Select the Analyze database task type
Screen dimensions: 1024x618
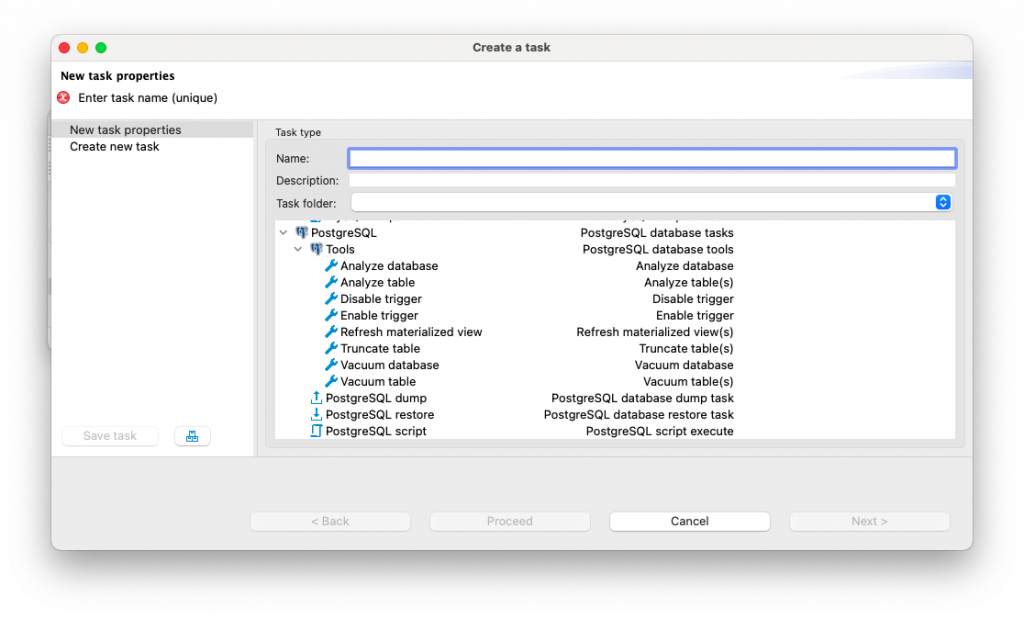click(389, 266)
